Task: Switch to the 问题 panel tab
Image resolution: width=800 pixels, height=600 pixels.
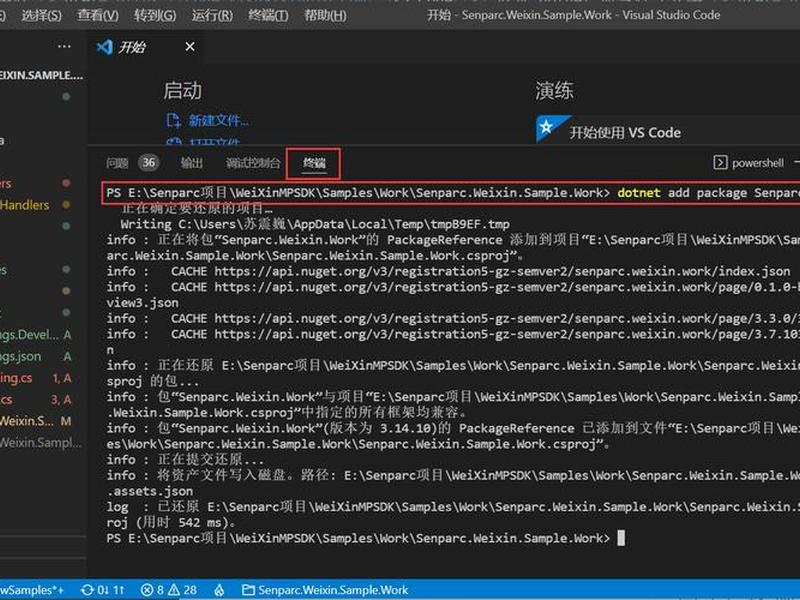Action: pos(117,163)
